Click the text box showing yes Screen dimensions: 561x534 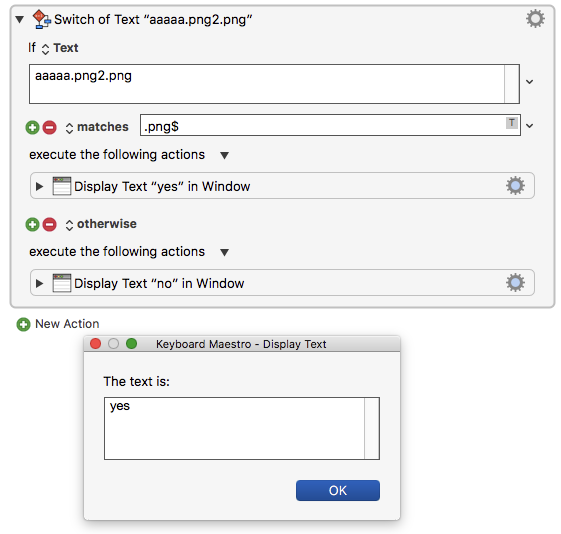pyautogui.click(x=242, y=428)
